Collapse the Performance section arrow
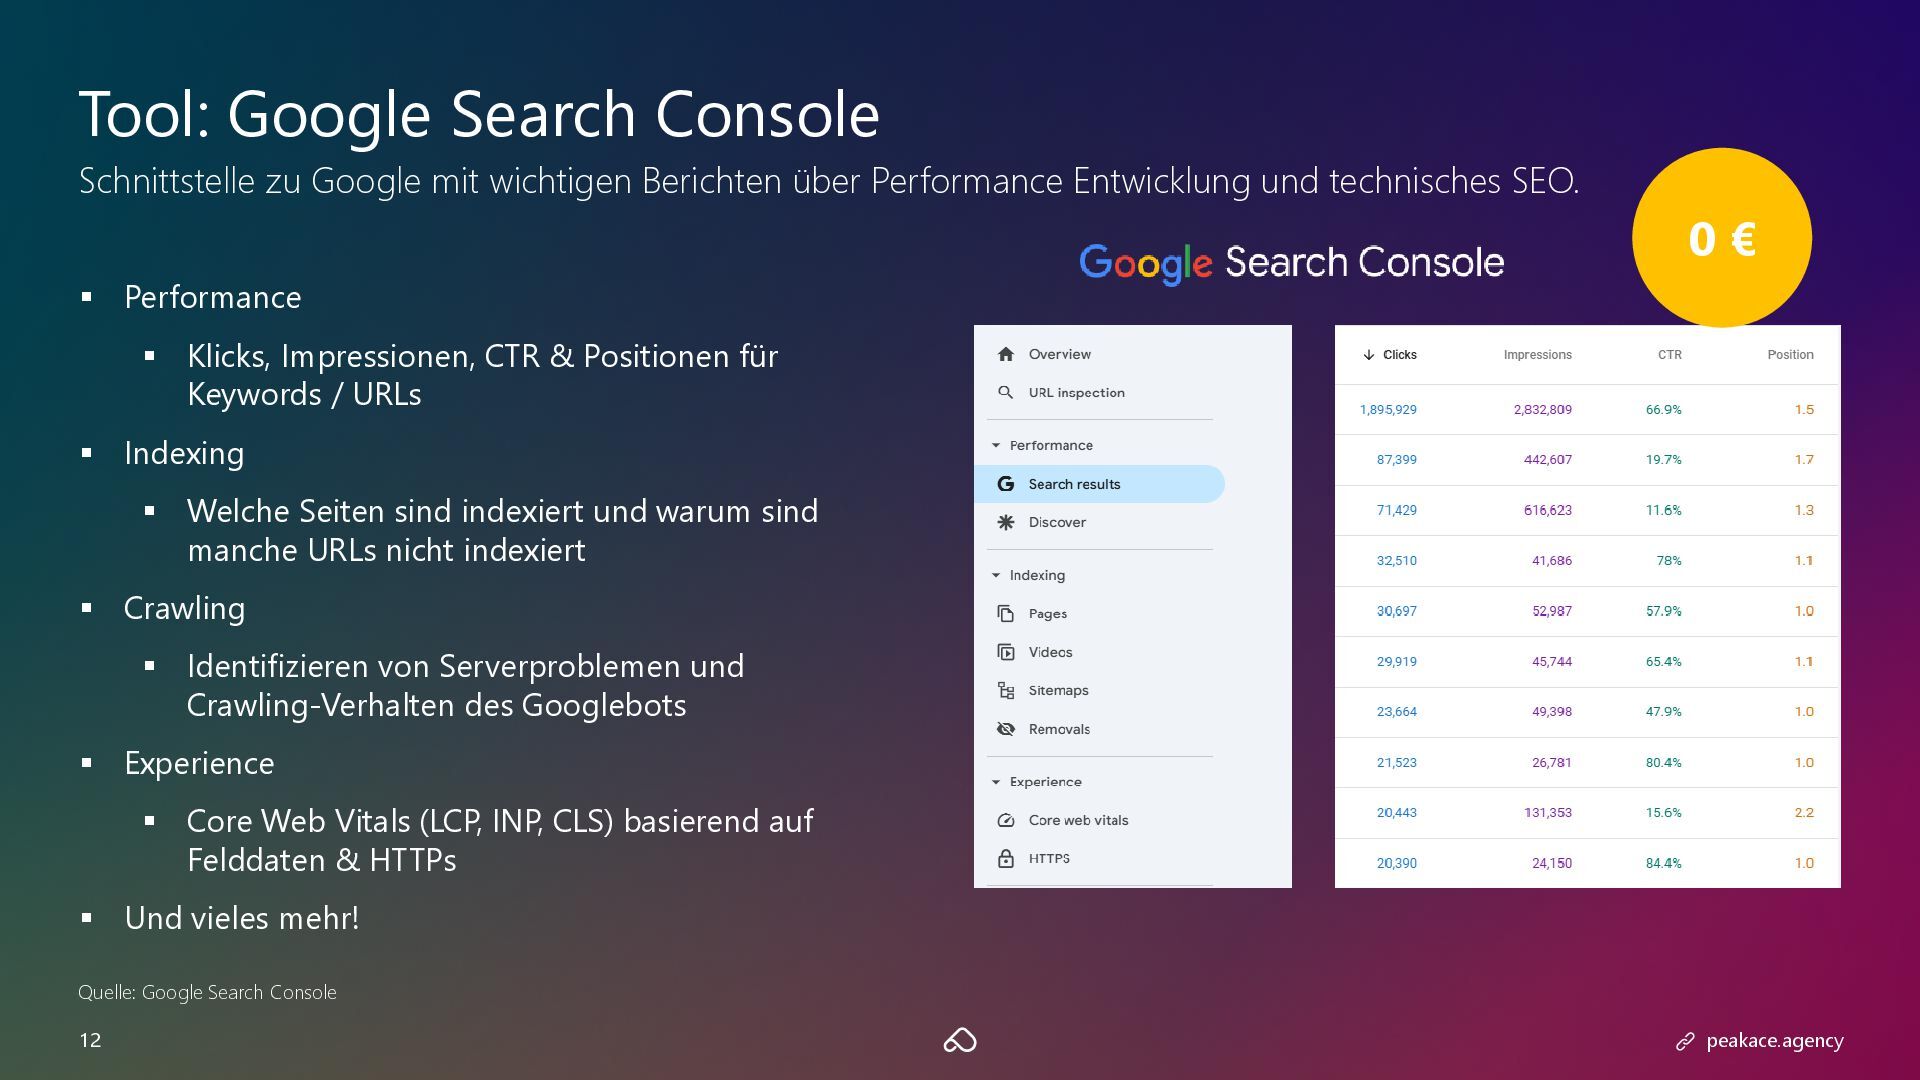This screenshot has height=1080, width=1920. click(996, 445)
